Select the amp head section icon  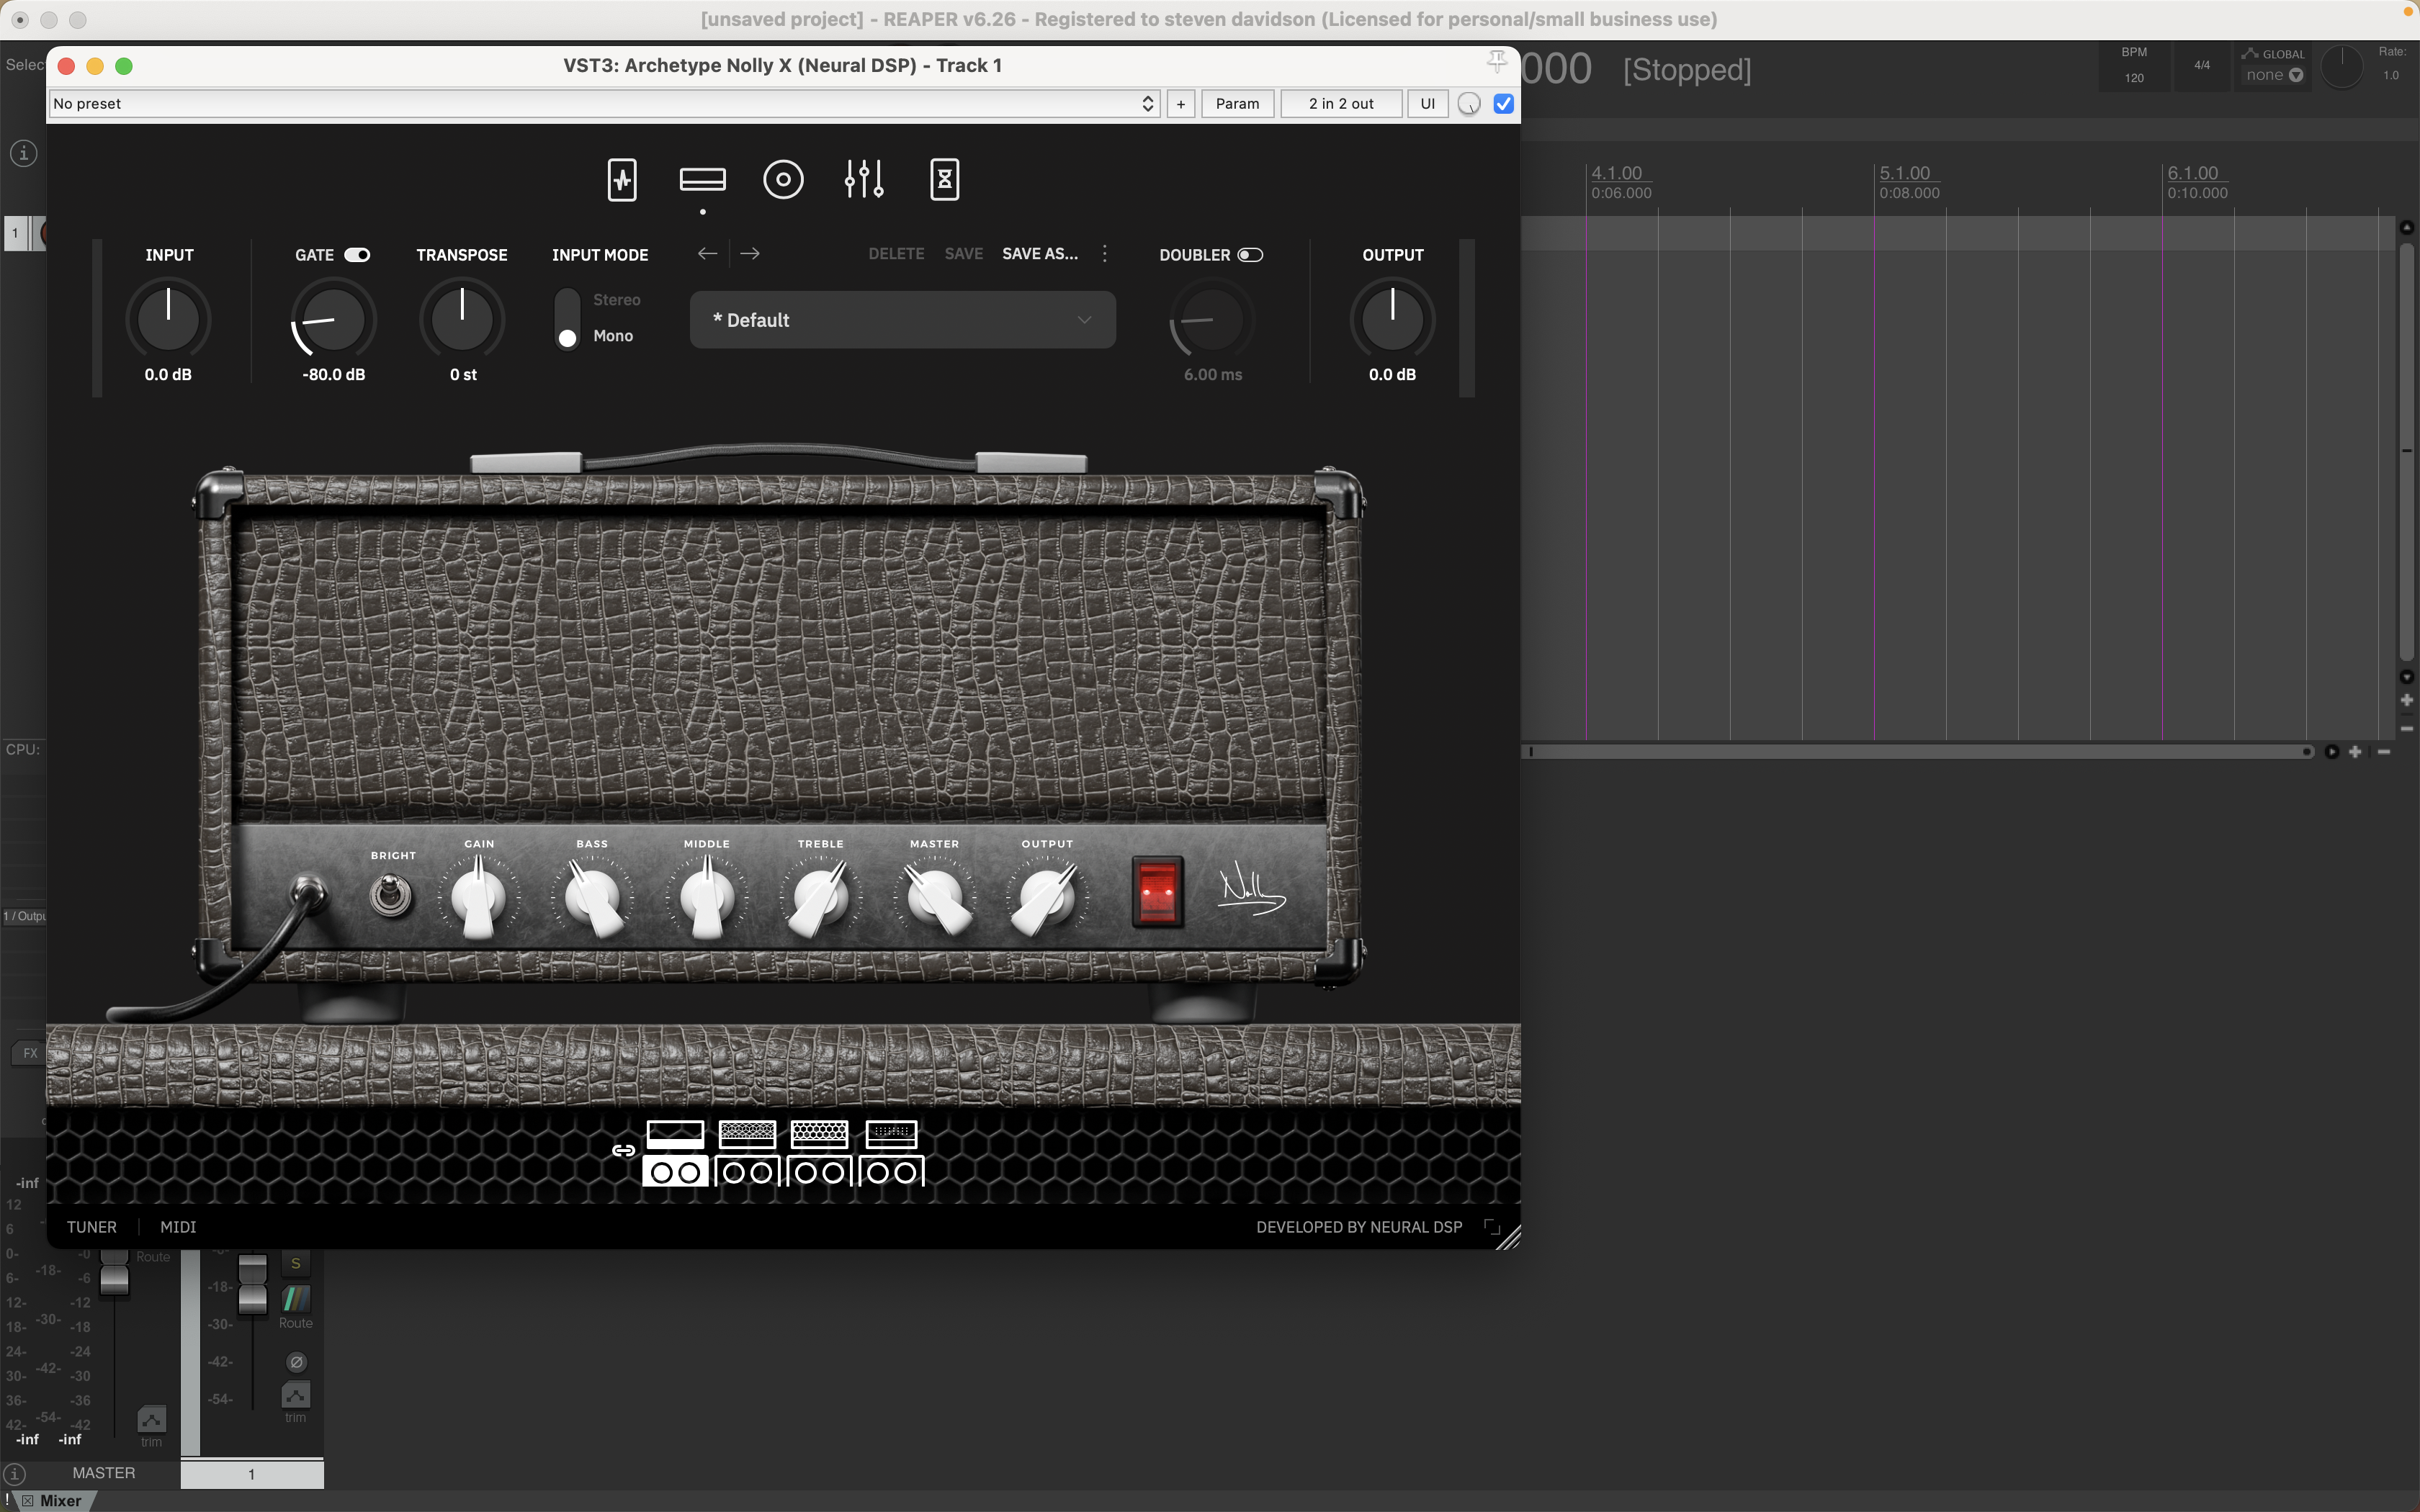[x=702, y=180]
